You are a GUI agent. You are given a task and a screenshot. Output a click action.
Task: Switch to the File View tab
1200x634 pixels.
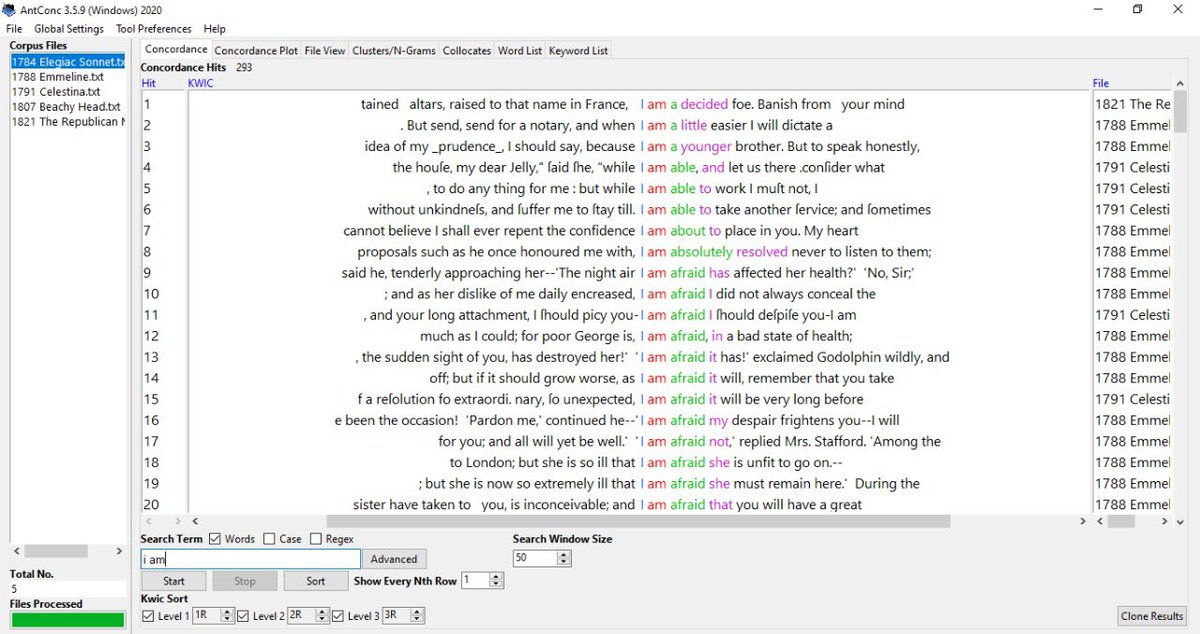(325, 51)
